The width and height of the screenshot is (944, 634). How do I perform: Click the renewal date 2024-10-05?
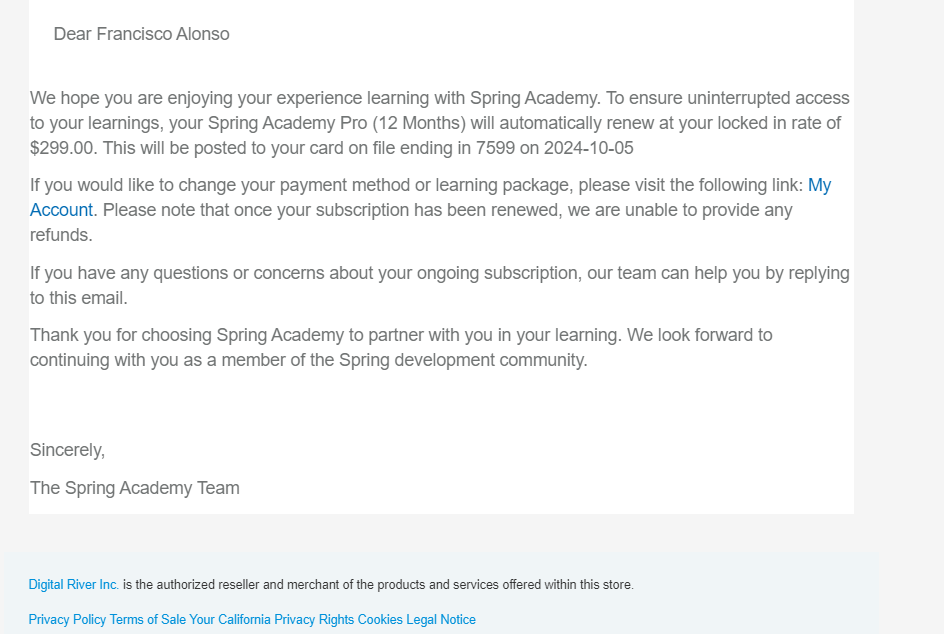point(588,148)
